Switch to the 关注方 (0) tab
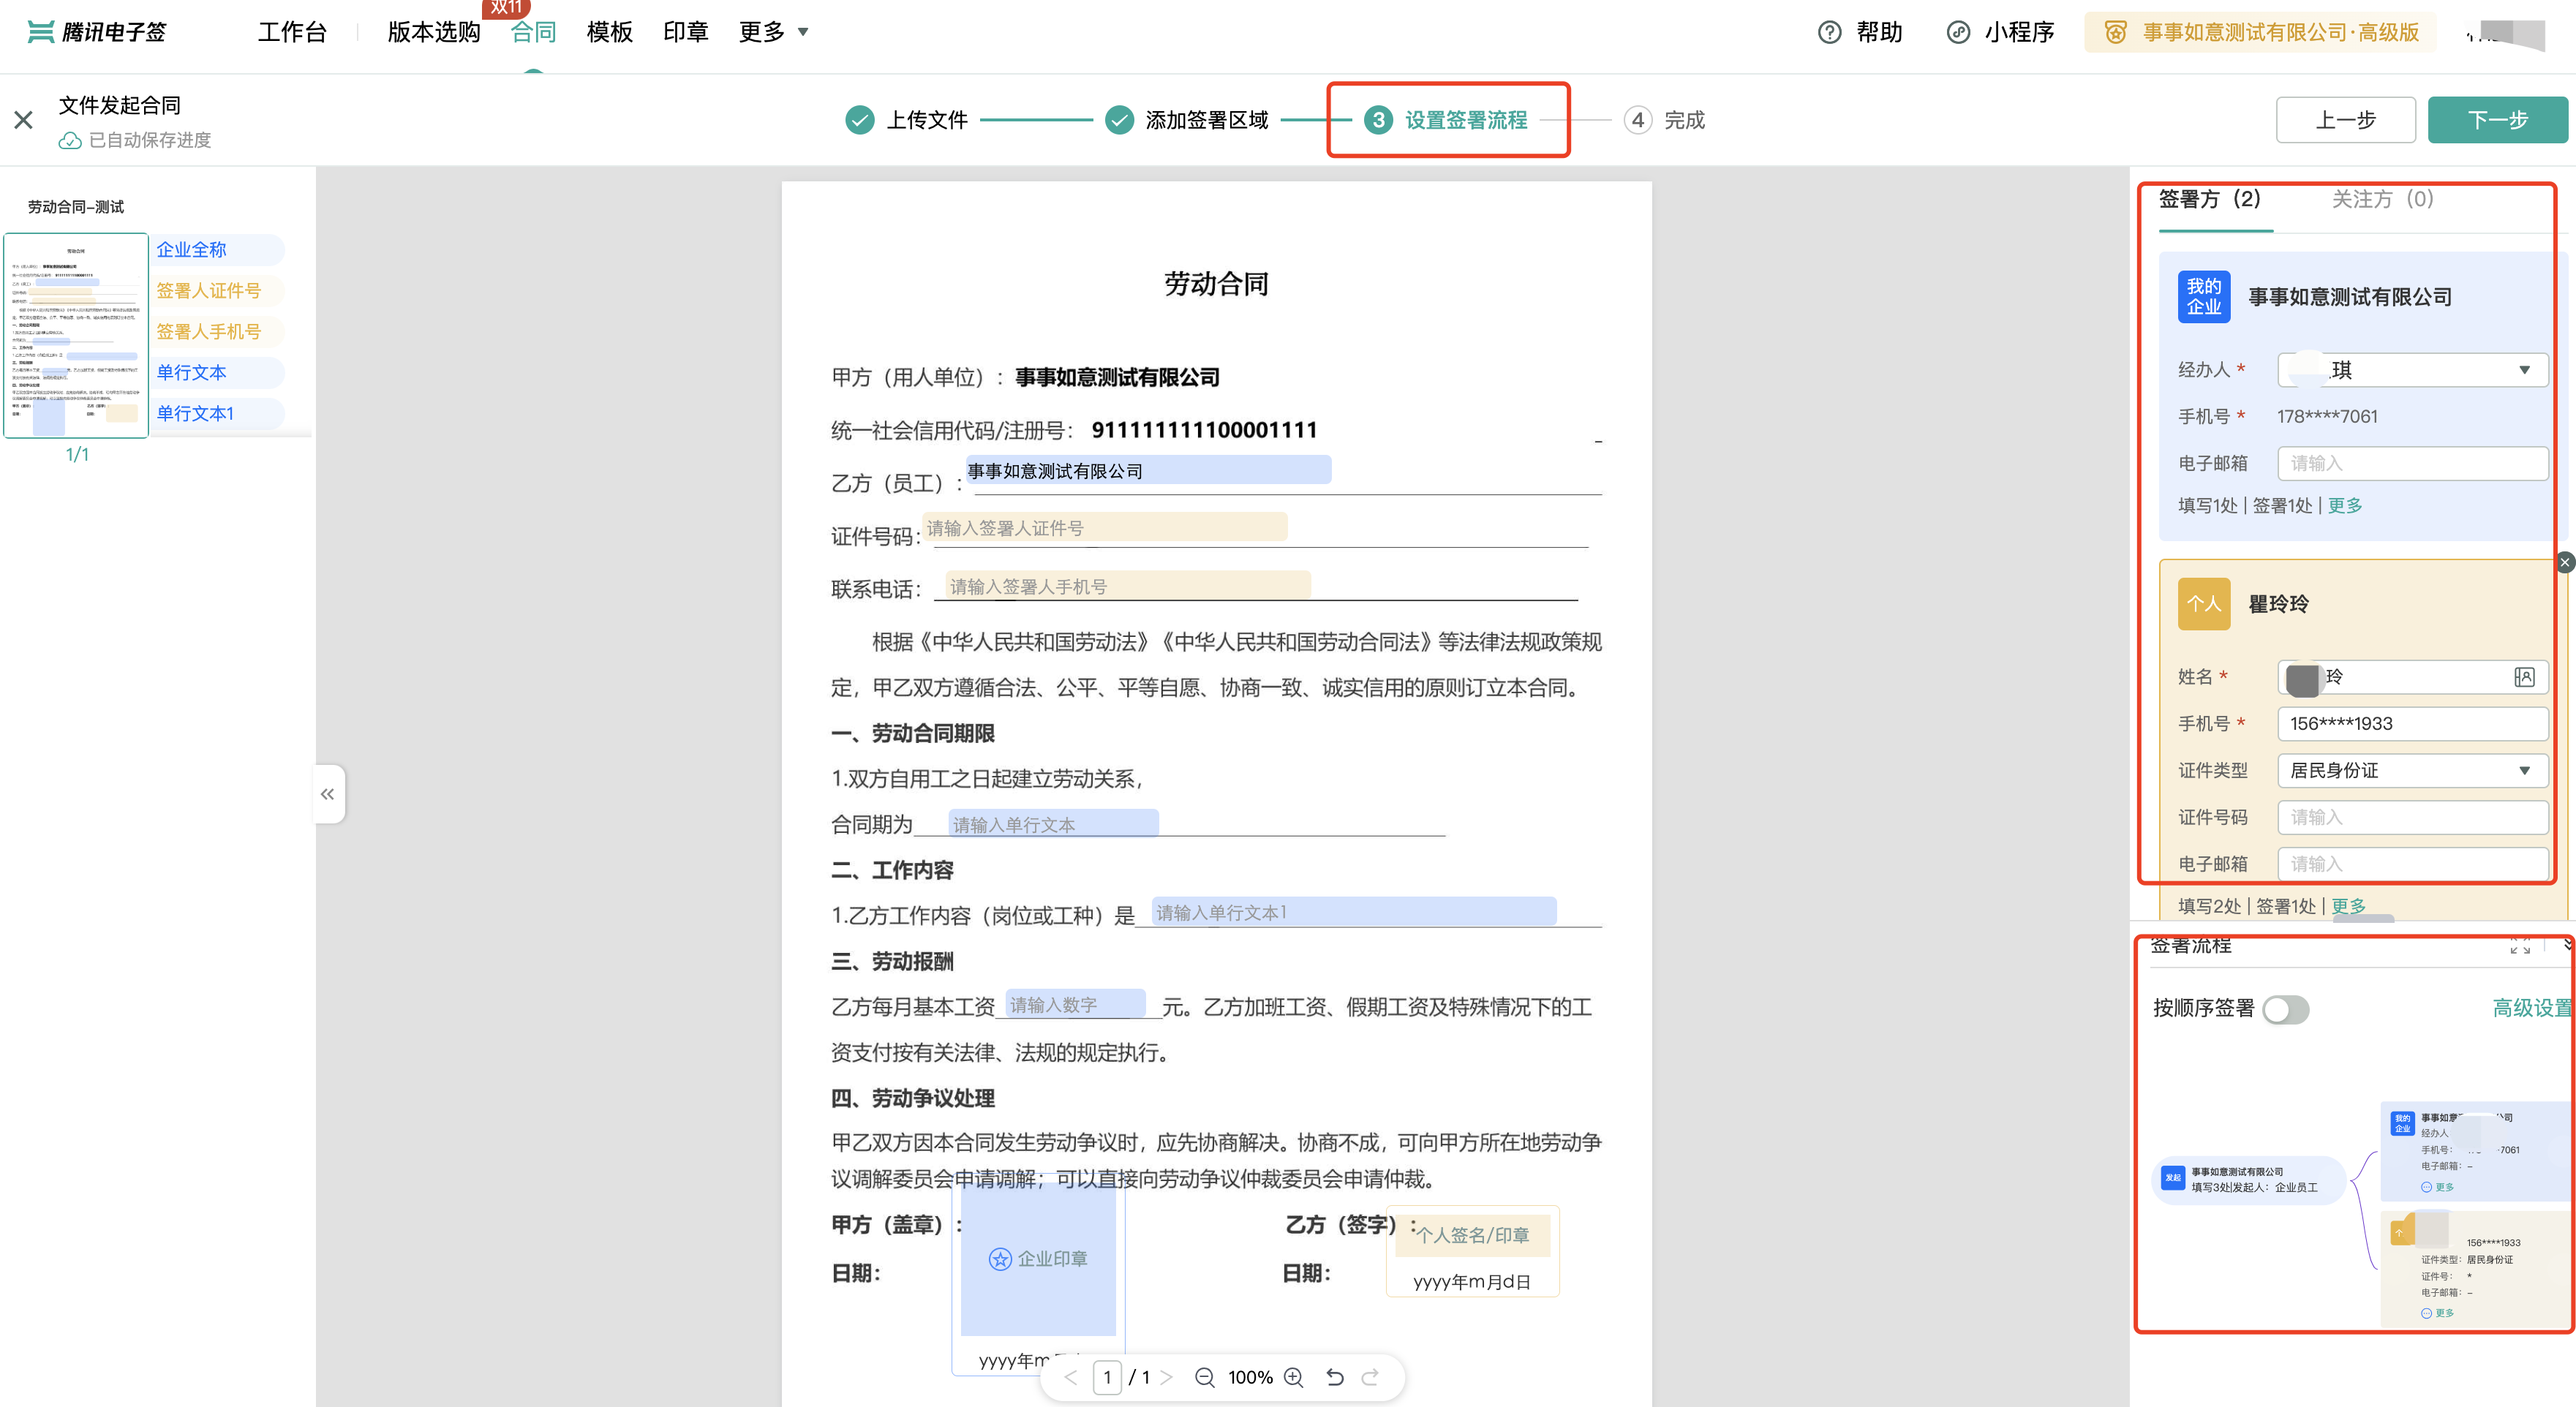Screen dimensions: 2576x1407 pos(2382,199)
